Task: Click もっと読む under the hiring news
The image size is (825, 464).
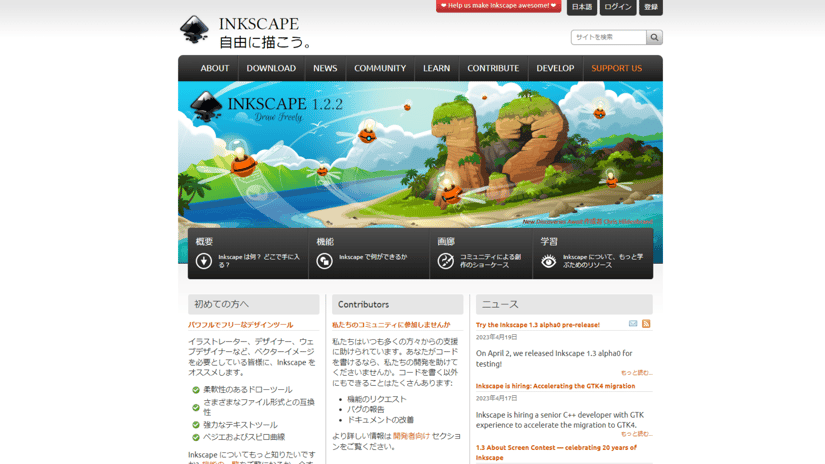Action: tap(637, 434)
